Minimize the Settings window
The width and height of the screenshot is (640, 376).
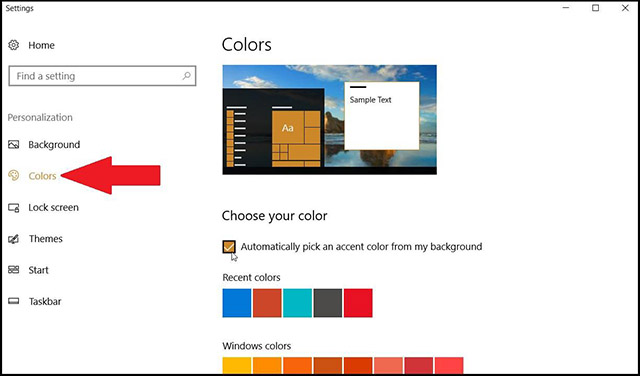coord(566,8)
